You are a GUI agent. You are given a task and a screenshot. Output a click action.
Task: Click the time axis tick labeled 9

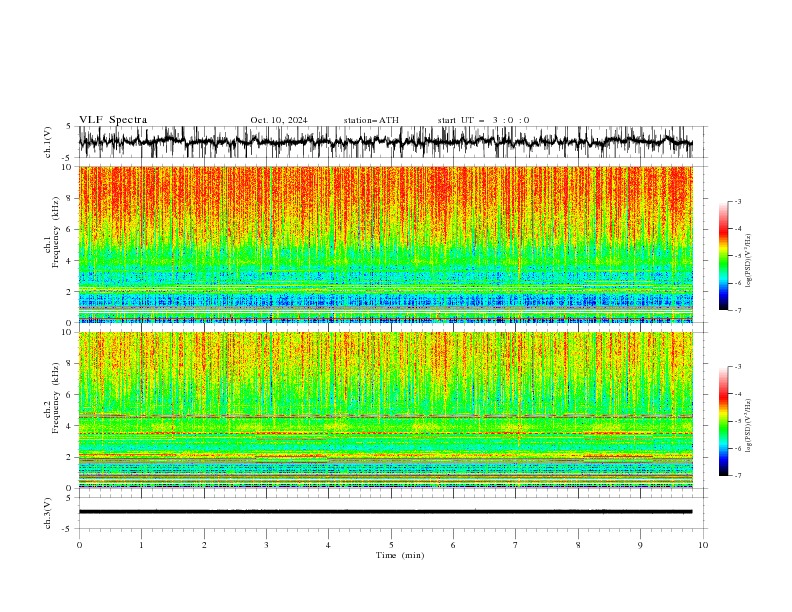[x=640, y=545]
